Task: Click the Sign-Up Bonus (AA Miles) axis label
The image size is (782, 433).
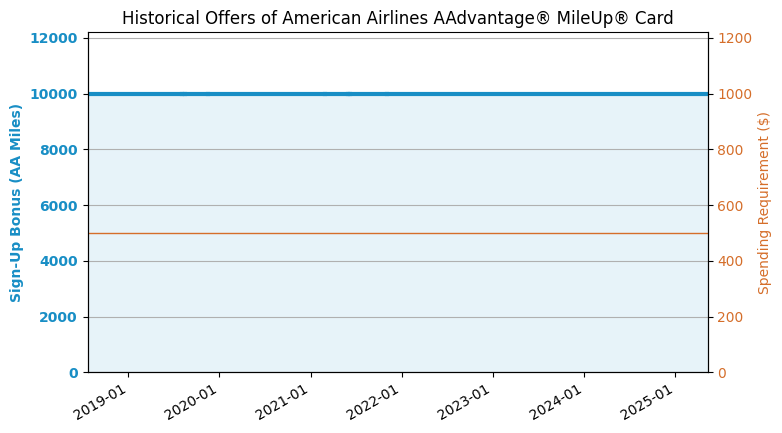Action: click(17, 203)
